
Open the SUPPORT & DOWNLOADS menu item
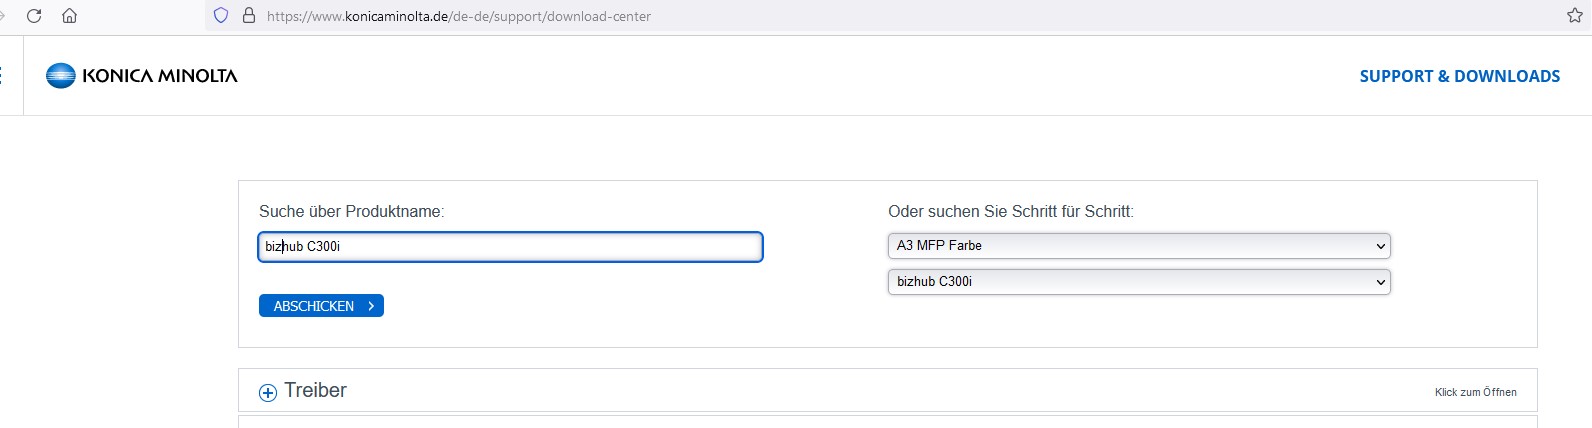1459,76
